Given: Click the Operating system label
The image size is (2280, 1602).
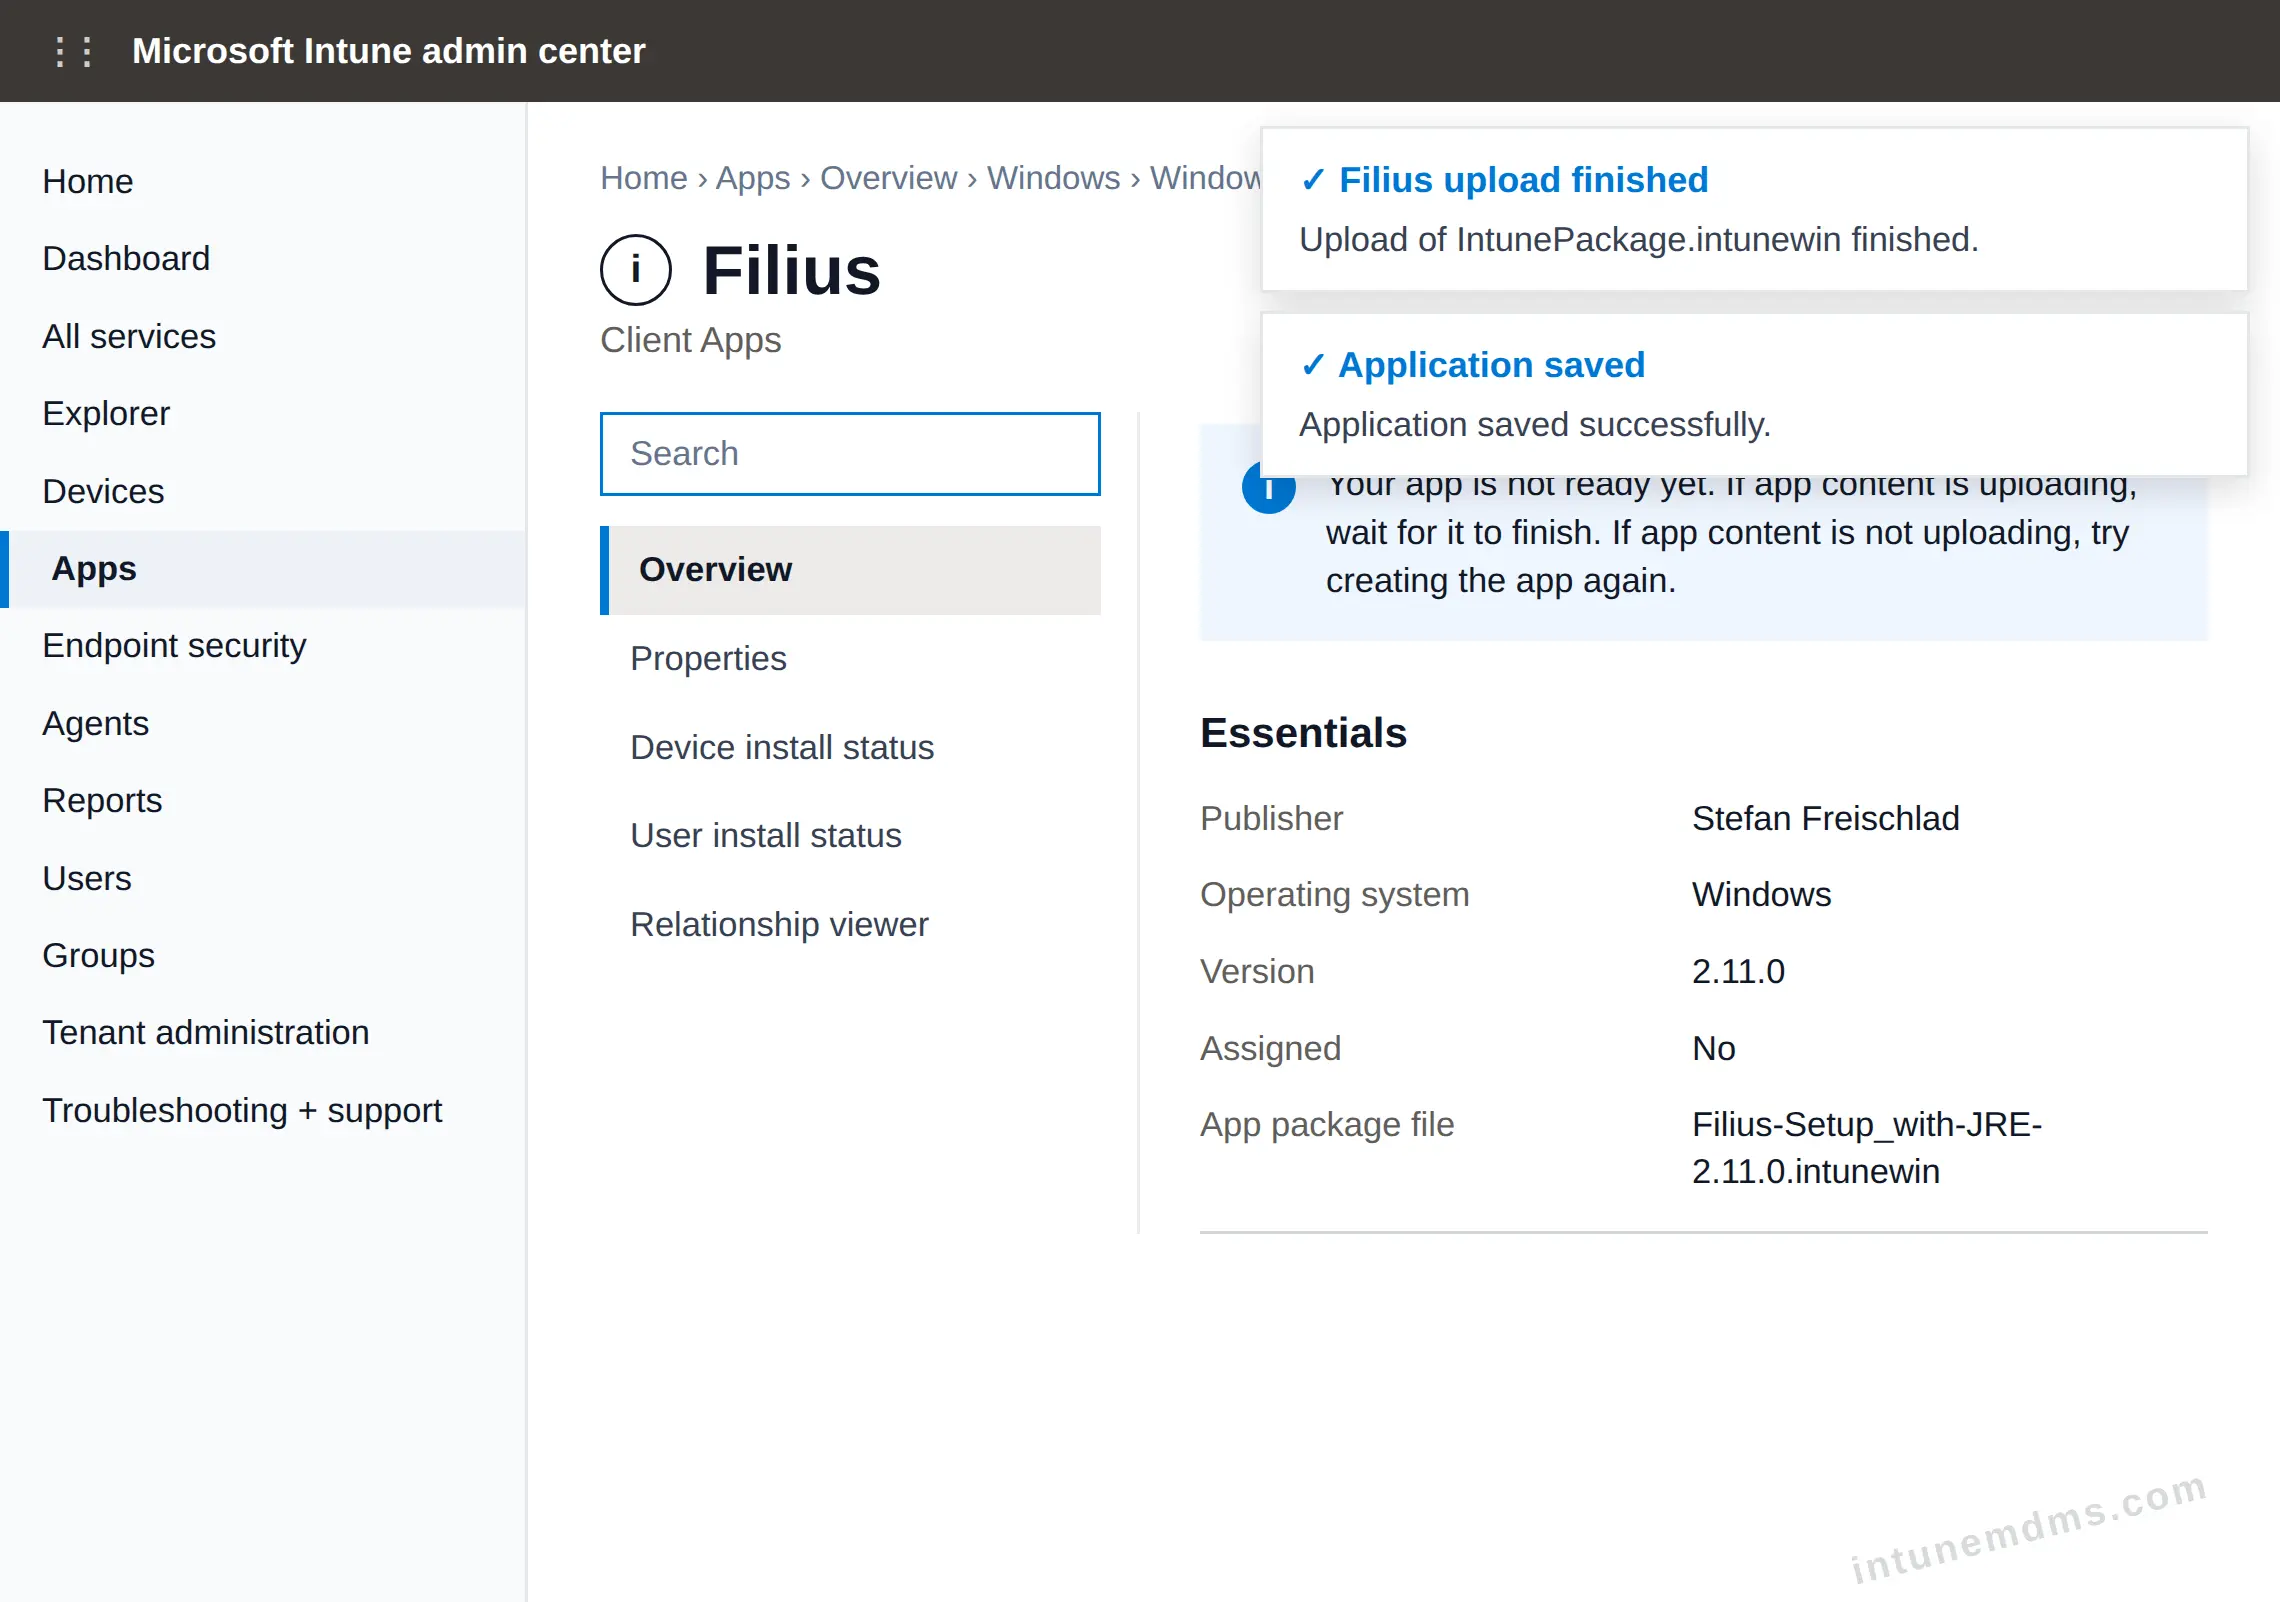Looking at the screenshot, I should [x=1335, y=894].
